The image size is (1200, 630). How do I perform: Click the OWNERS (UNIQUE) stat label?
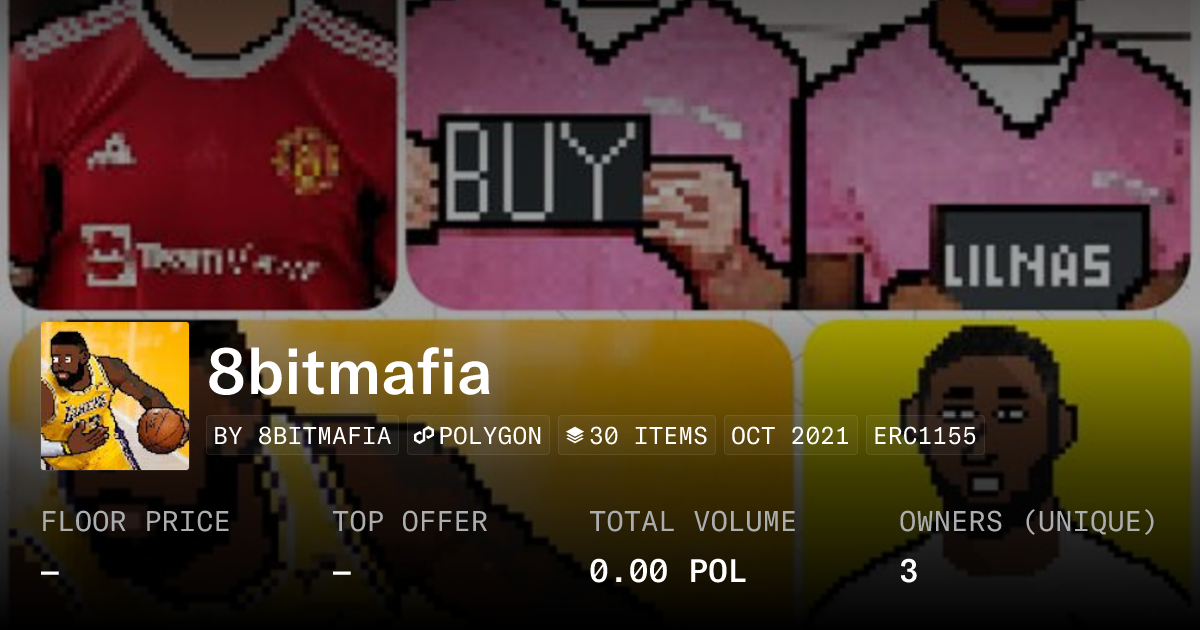click(1028, 522)
